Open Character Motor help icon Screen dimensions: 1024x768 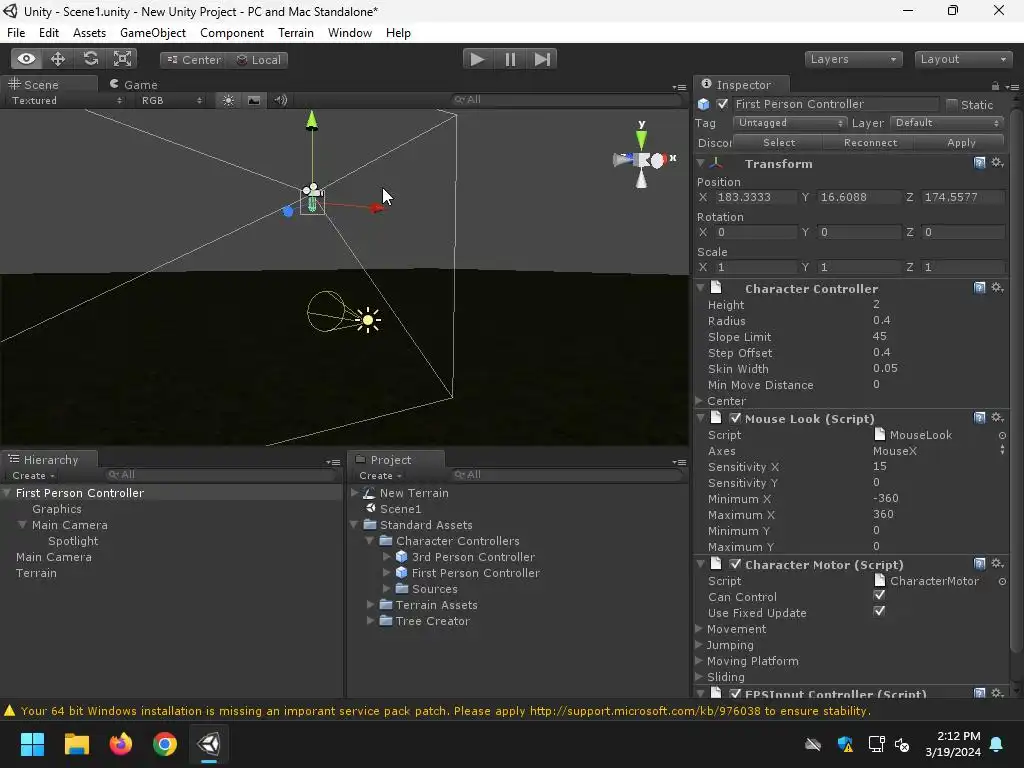point(980,564)
